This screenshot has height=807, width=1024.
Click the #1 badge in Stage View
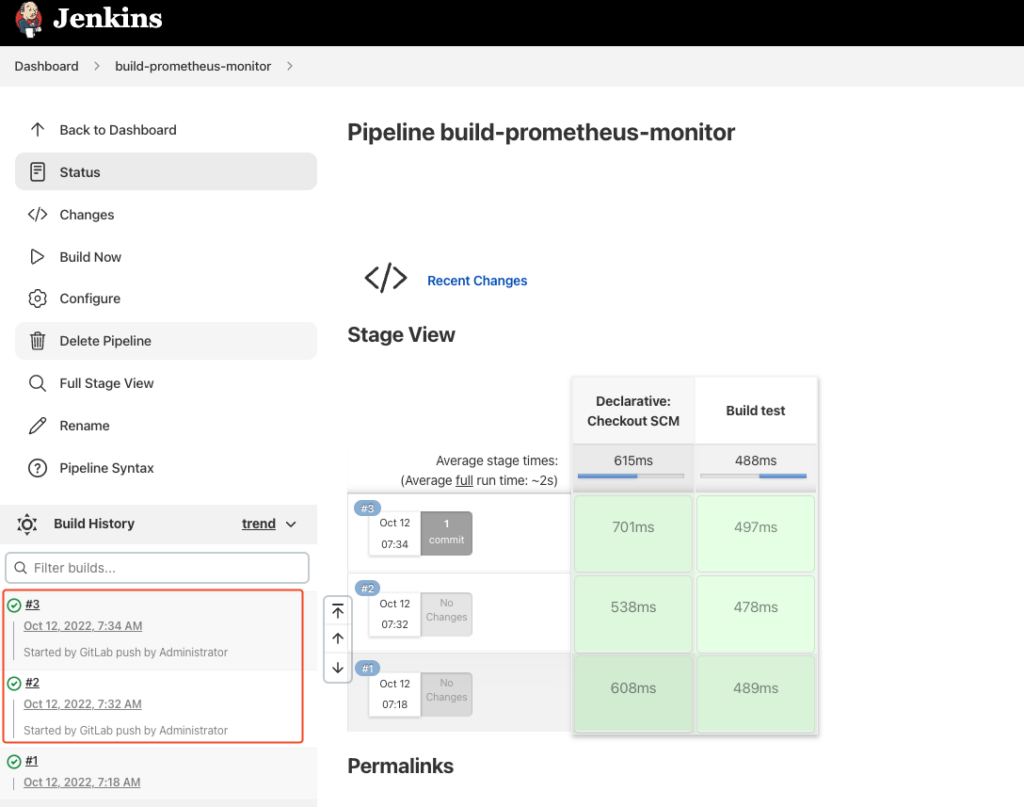pos(367,669)
